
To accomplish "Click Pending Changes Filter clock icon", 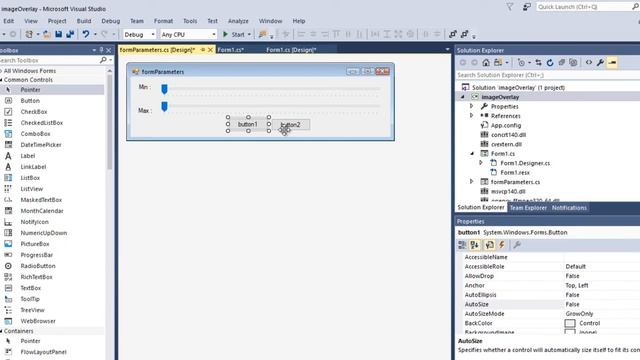I will click(x=521, y=62).
